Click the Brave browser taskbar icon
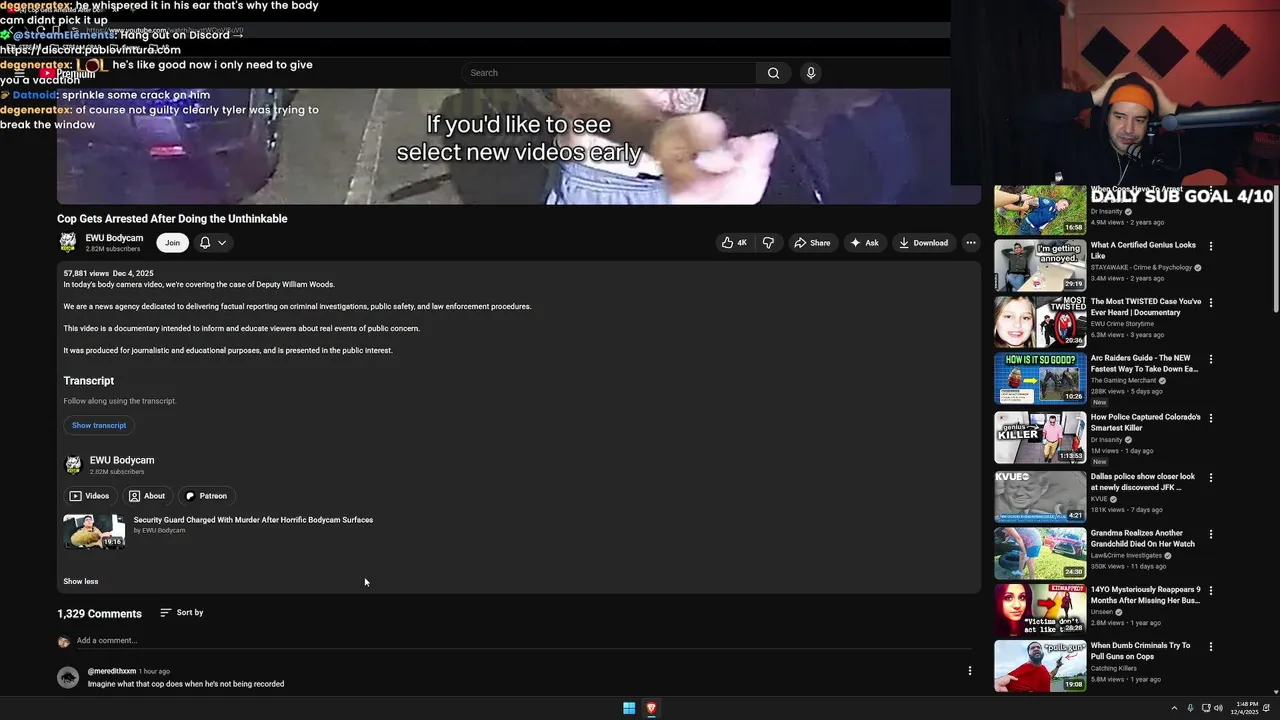This screenshot has width=1280, height=720. [x=651, y=708]
